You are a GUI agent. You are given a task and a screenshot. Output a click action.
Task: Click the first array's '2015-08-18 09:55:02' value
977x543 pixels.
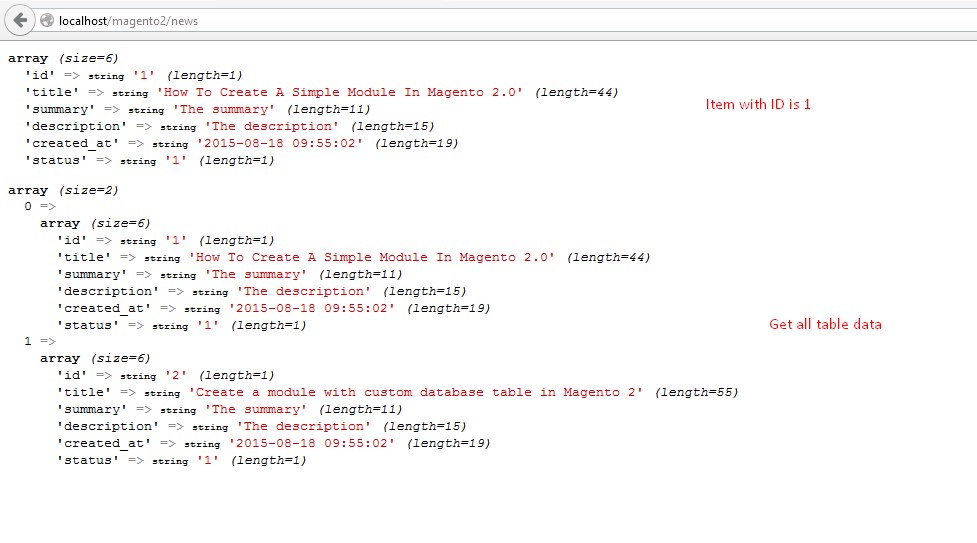coord(280,143)
